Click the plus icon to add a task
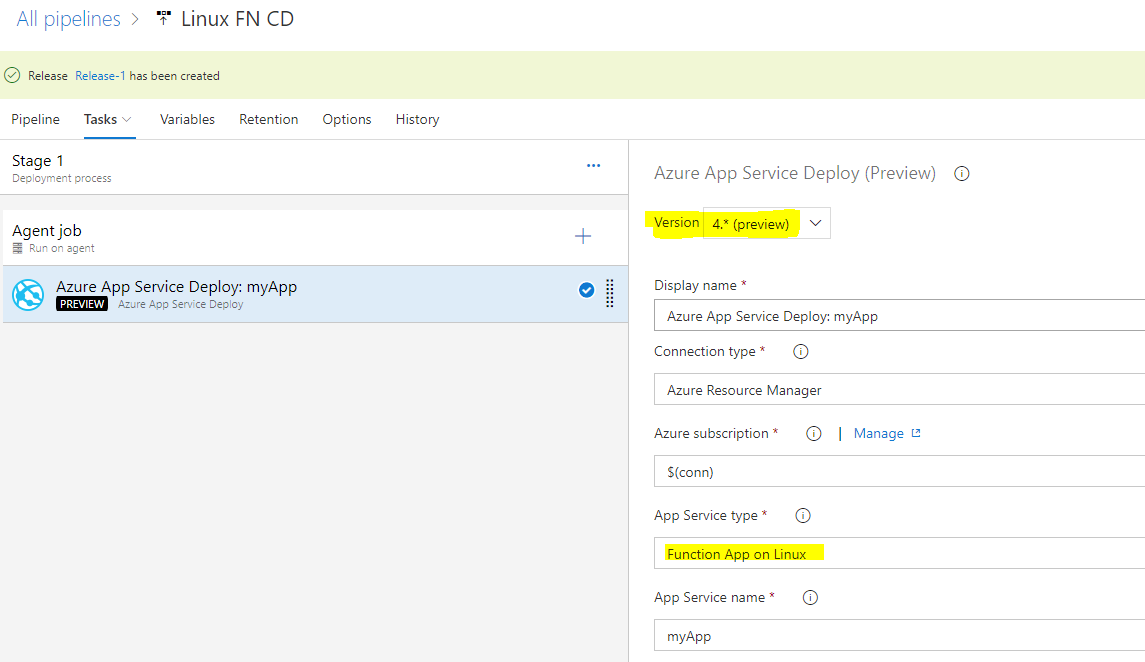The width and height of the screenshot is (1145, 662). pyautogui.click(x=582, y=235)
